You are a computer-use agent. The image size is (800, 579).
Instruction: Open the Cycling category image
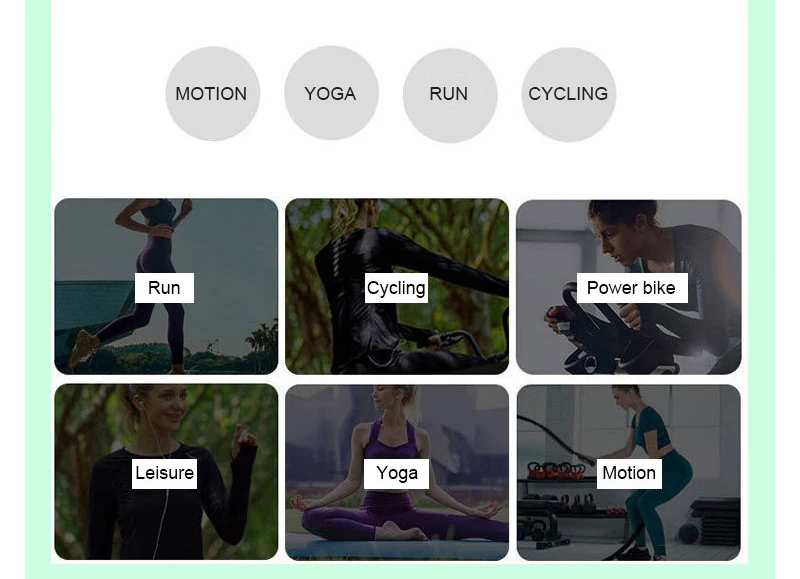point(397,286)
